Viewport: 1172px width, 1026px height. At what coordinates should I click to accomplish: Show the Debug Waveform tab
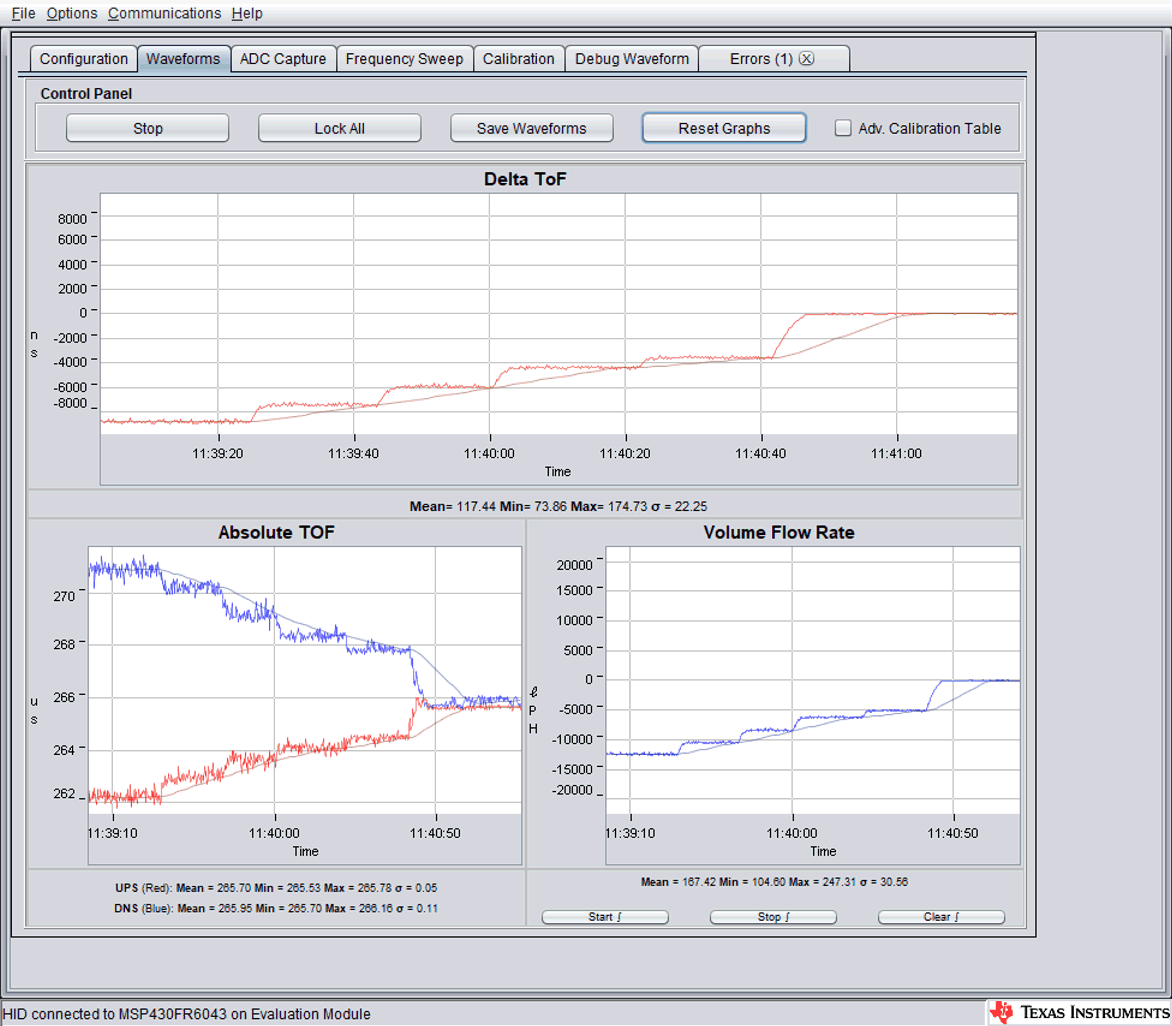pyautogui.click(x=632, y=59)
